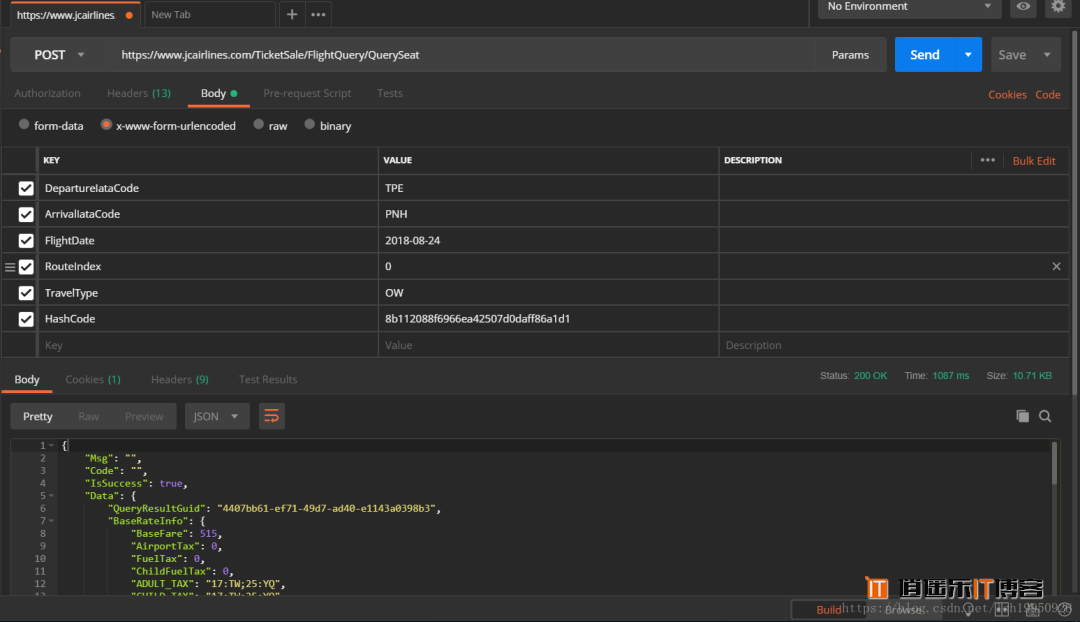Click the main window vertical scrollbar

point(1075,212)
